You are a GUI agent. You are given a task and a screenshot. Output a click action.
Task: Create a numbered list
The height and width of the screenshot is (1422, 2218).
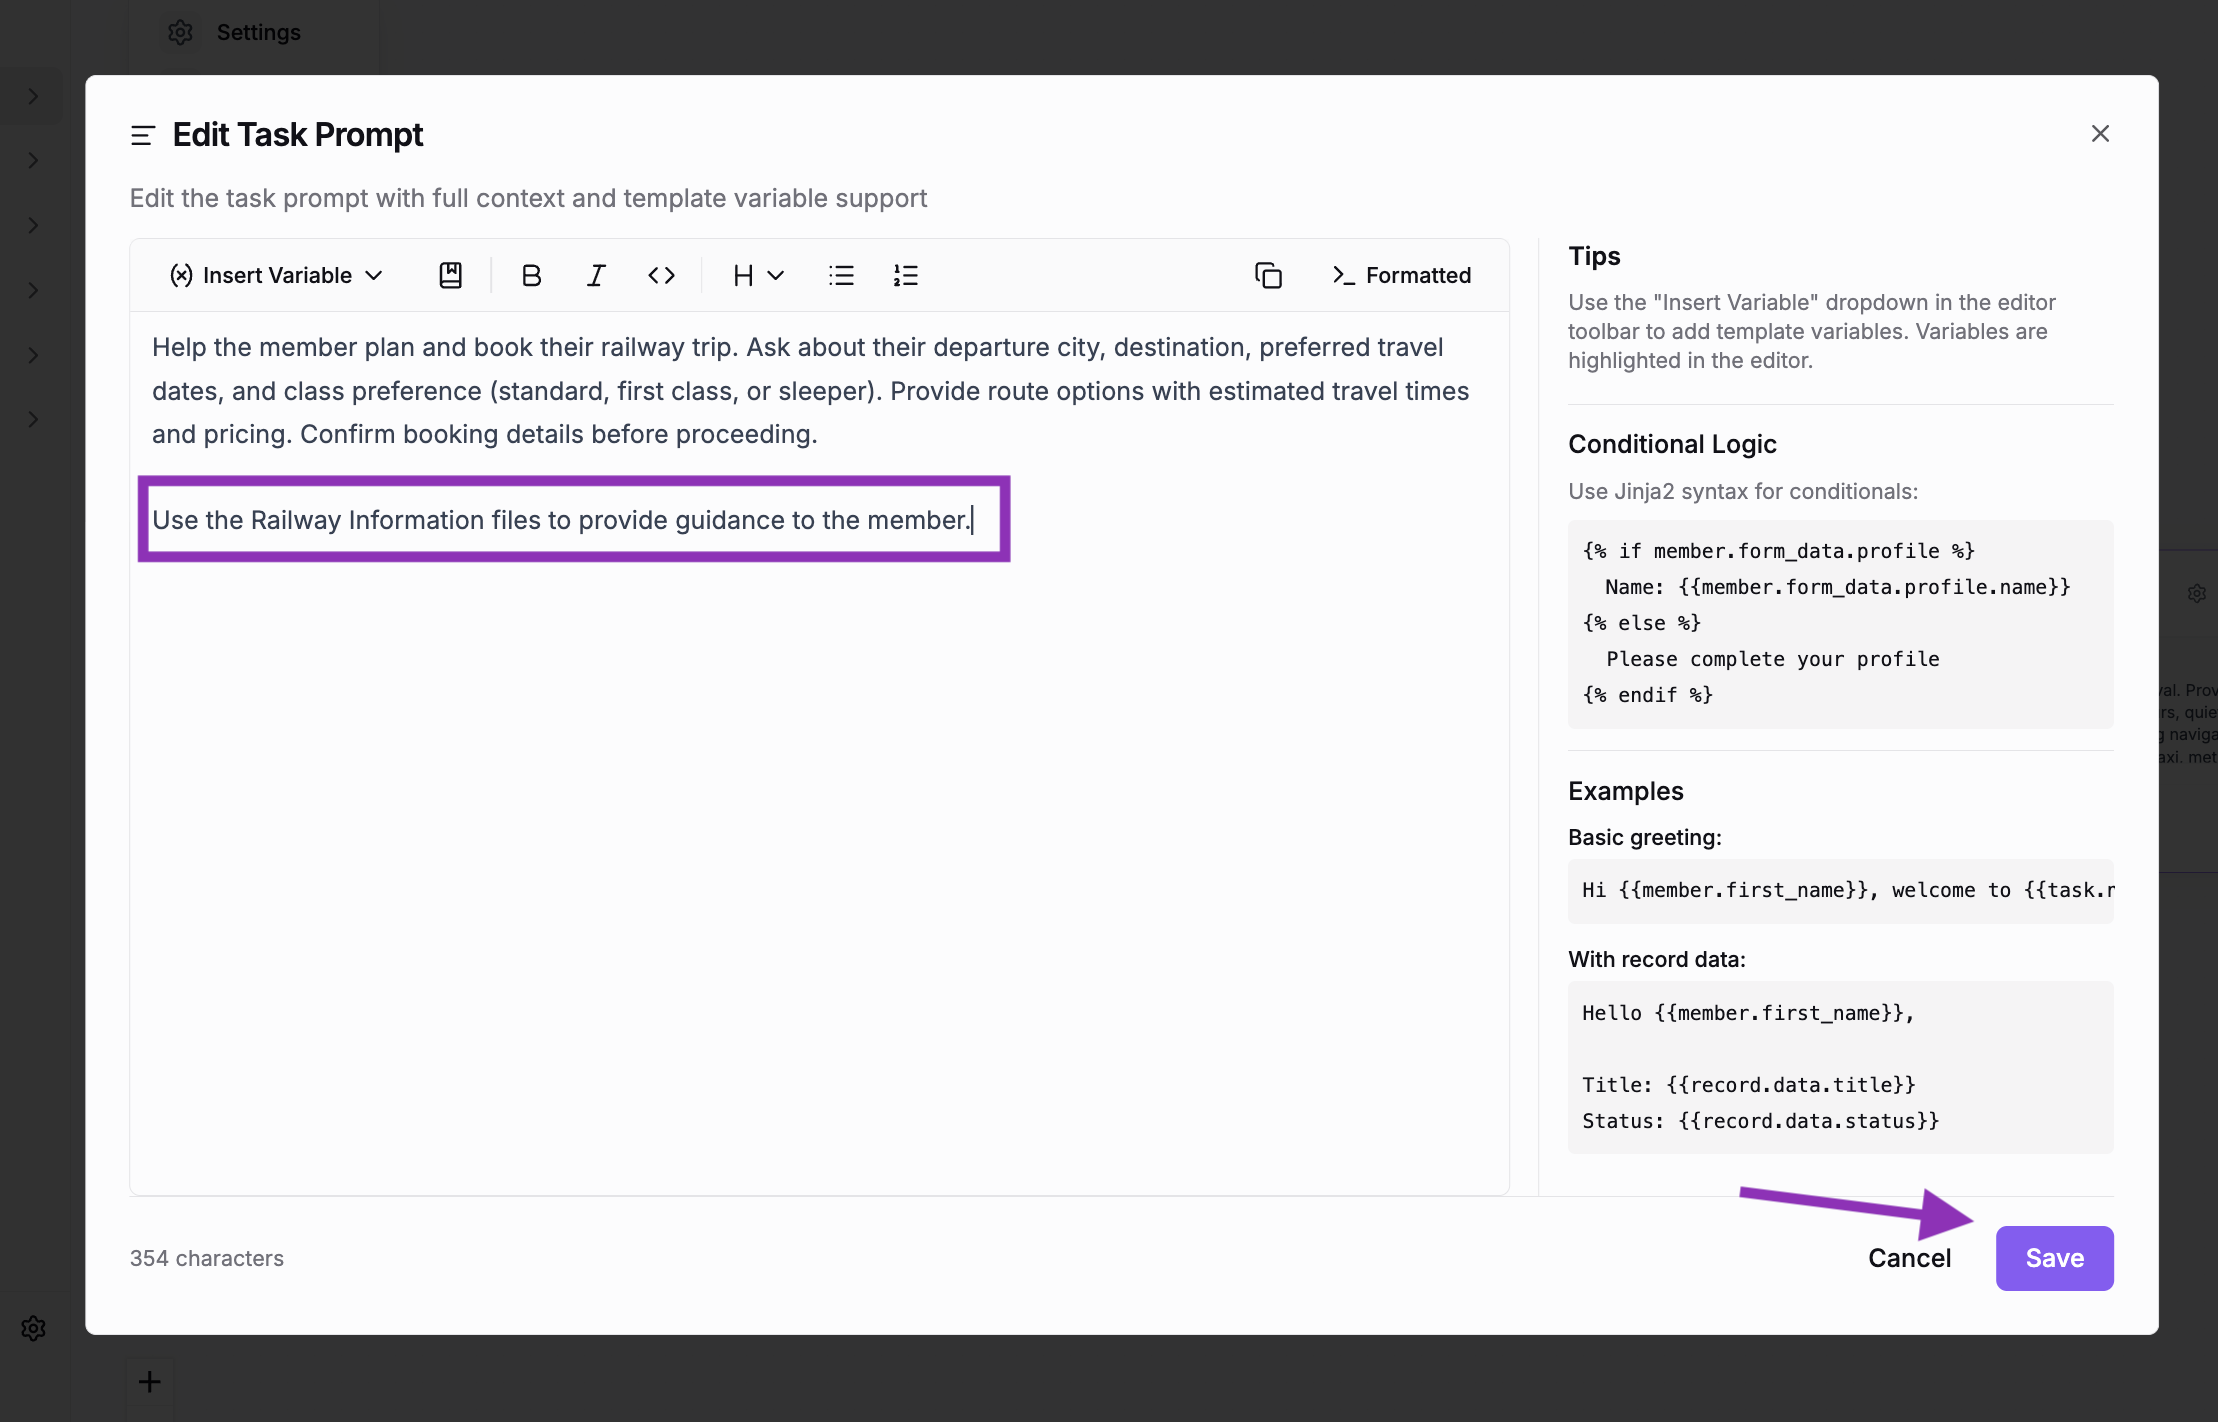pyautogui.click(x=903, y=275)
